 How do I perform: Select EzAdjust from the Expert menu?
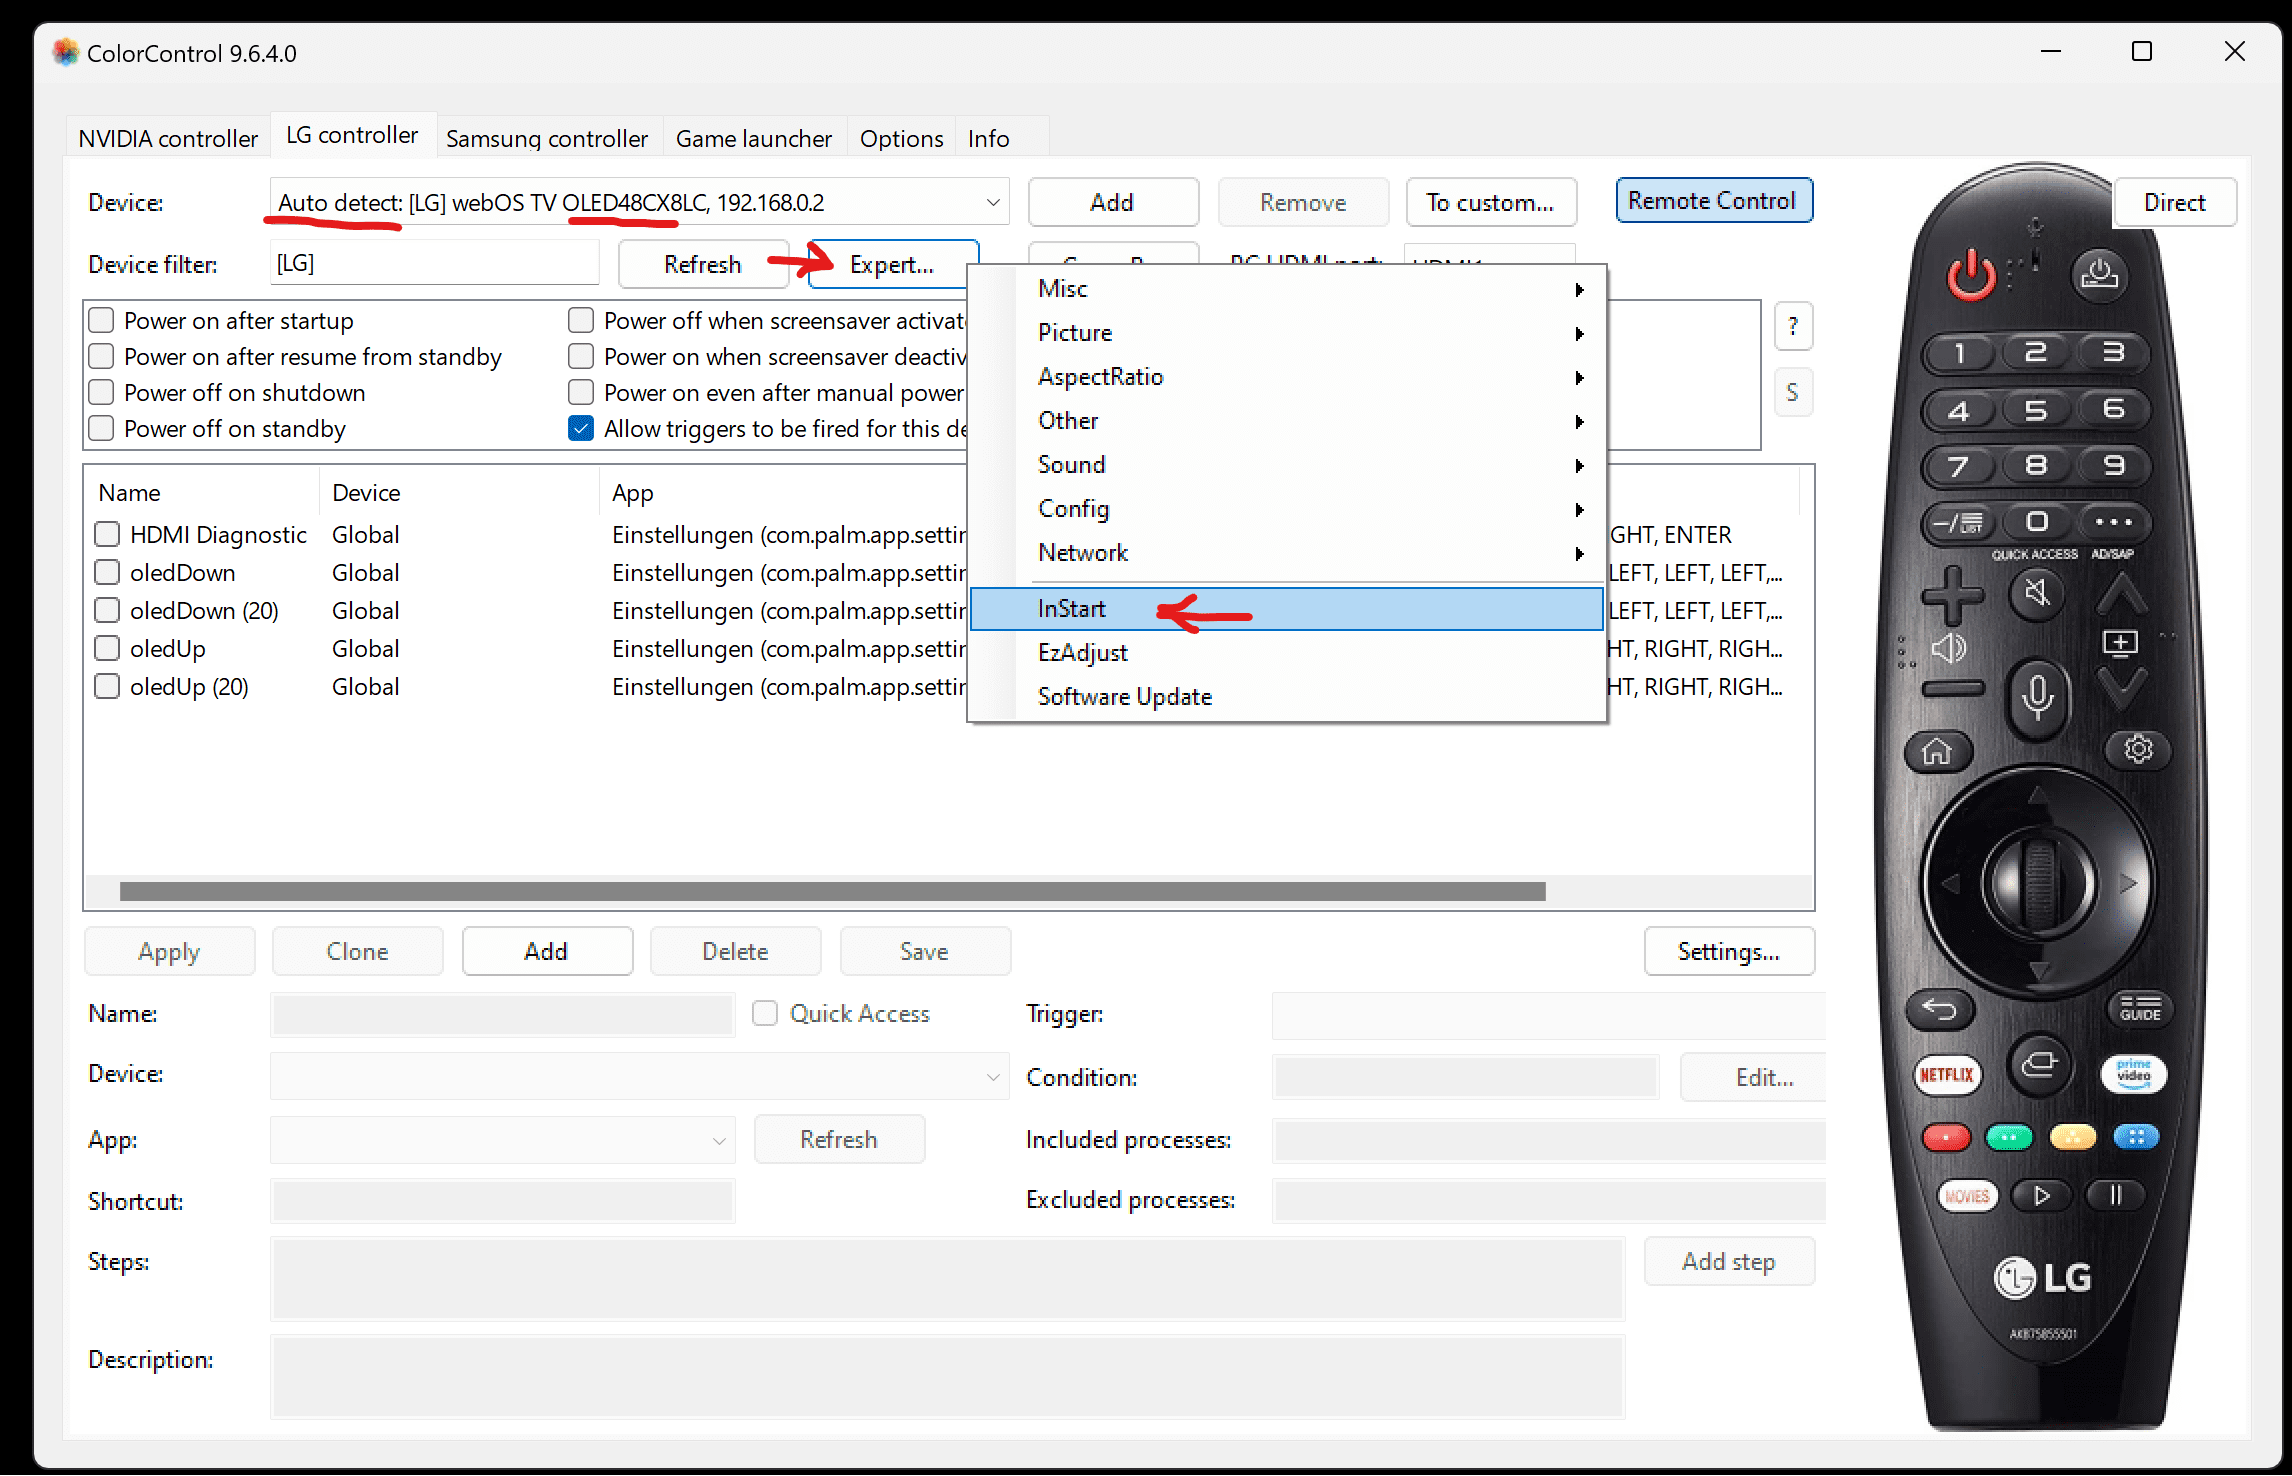[x=1287, y=653]
